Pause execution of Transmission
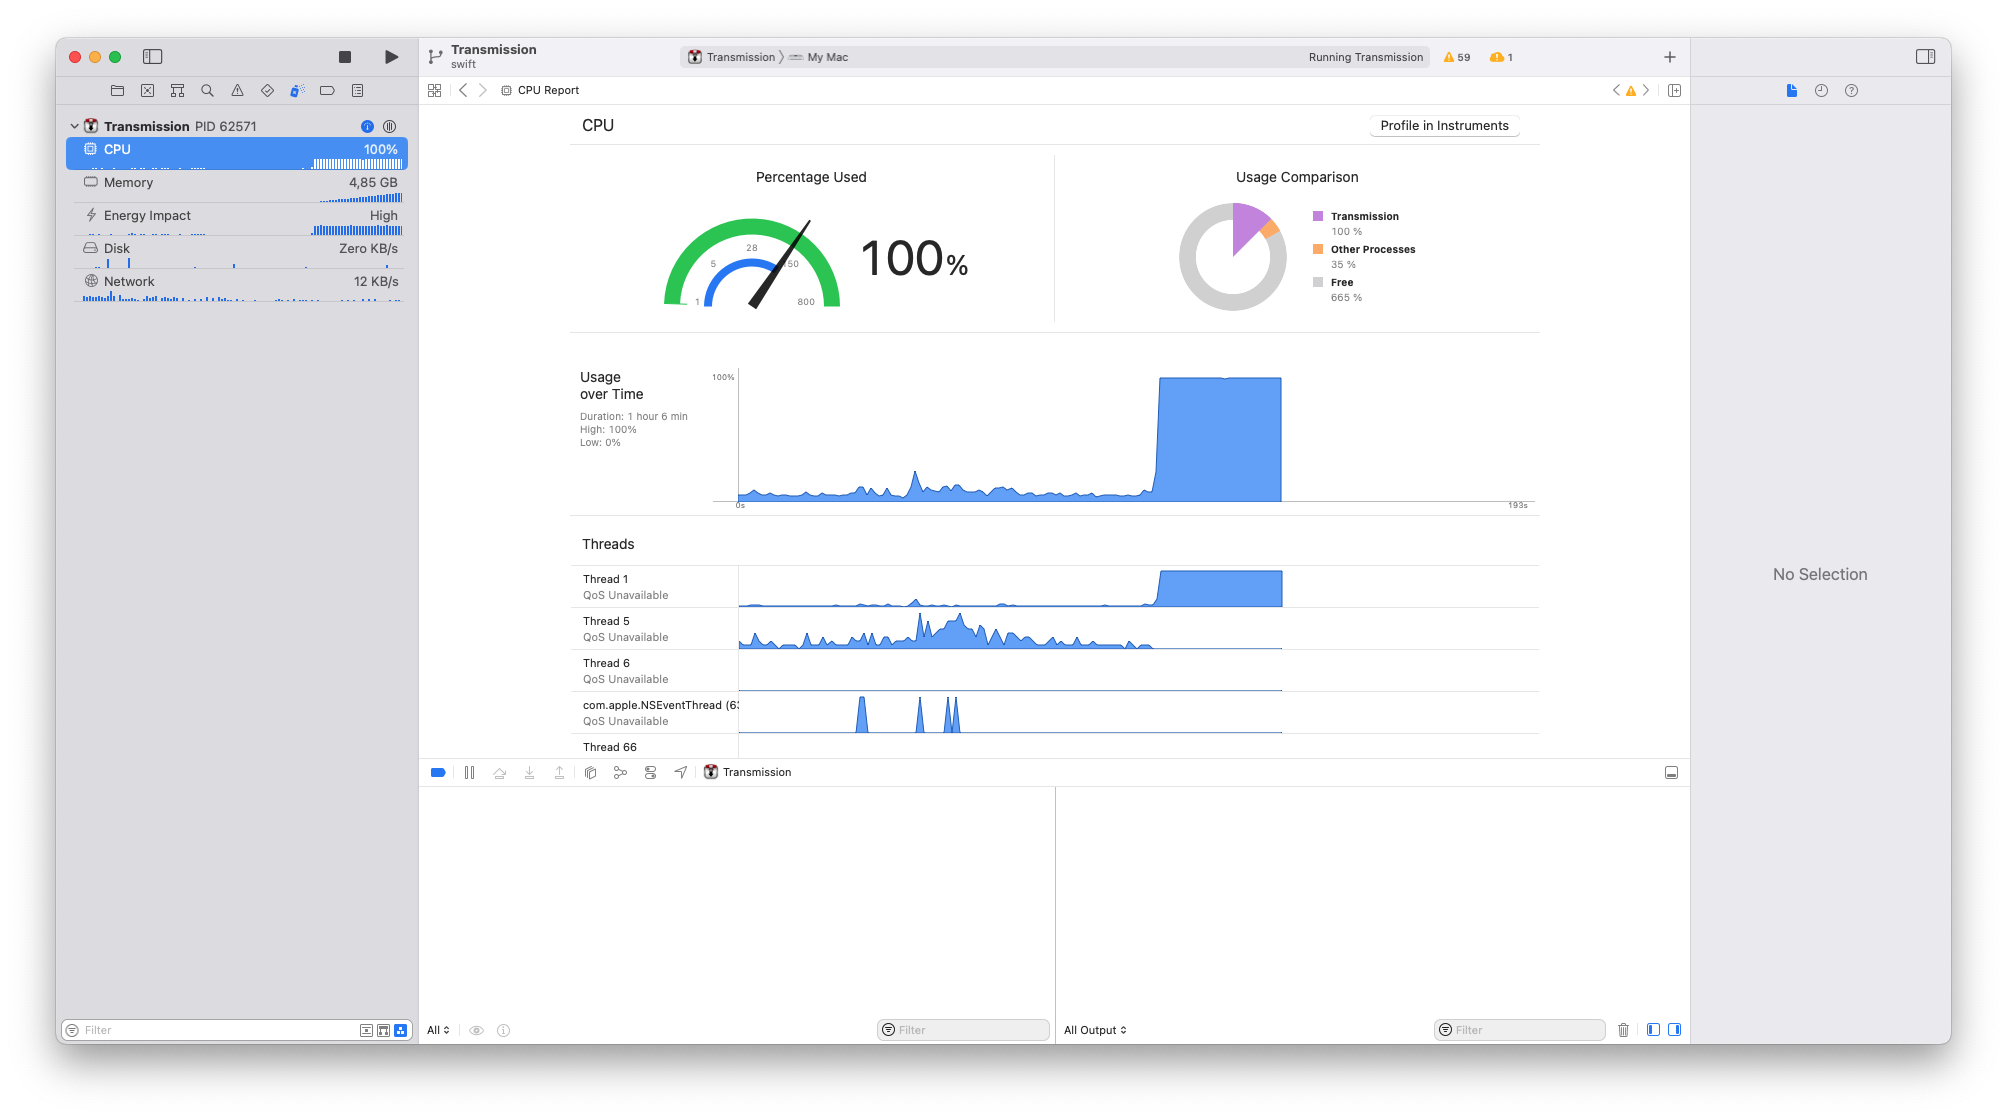The image size is (2007, 1118). tap(469, 772)
